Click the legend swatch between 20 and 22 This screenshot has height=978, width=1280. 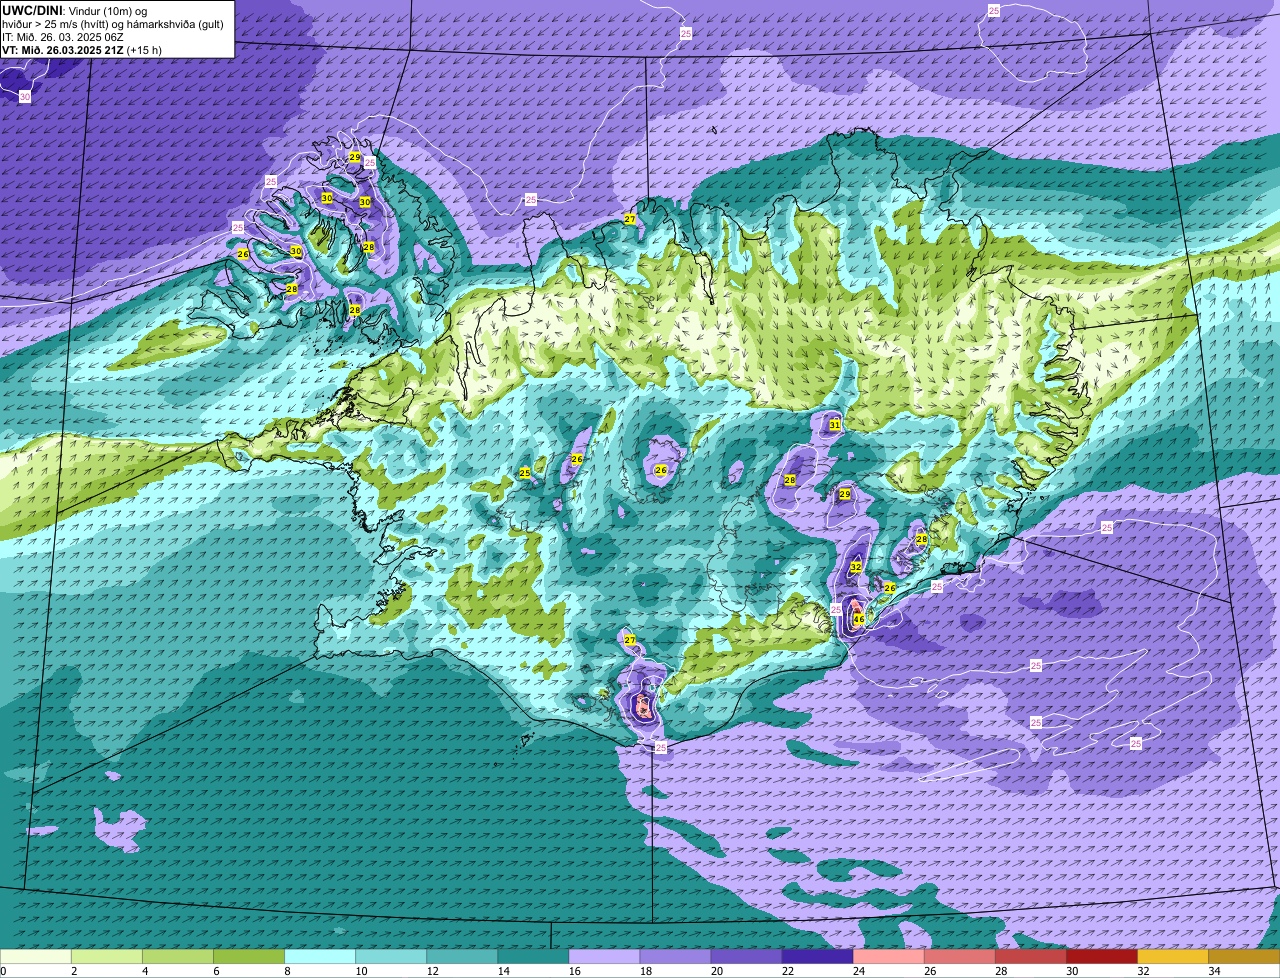[x=746, y=956]
